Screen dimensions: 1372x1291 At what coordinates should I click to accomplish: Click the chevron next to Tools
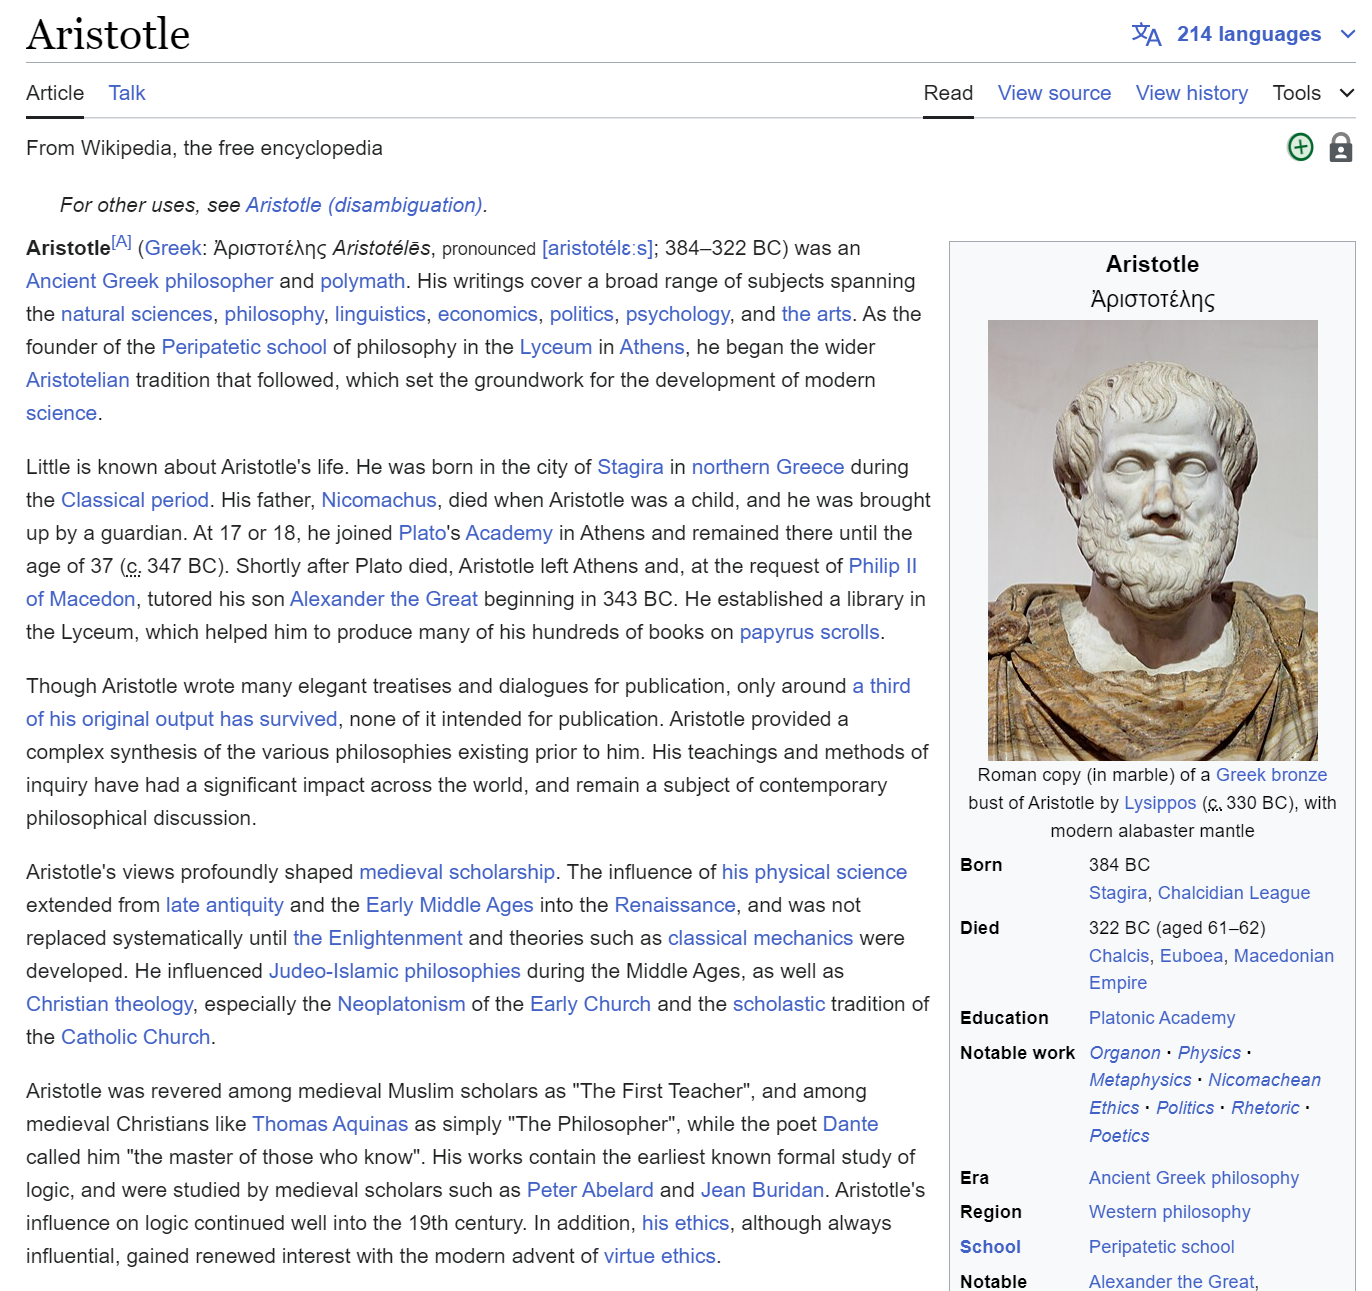pyautogui.click(x=1347, y=93)
